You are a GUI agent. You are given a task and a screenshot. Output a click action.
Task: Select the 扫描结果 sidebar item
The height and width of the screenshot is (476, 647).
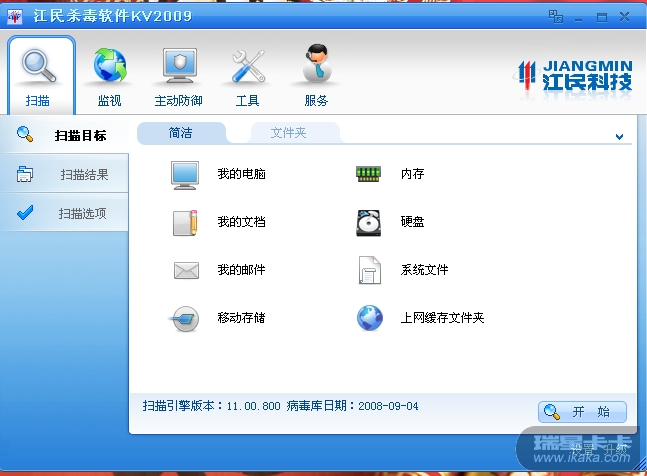click(x=64, y=174)
